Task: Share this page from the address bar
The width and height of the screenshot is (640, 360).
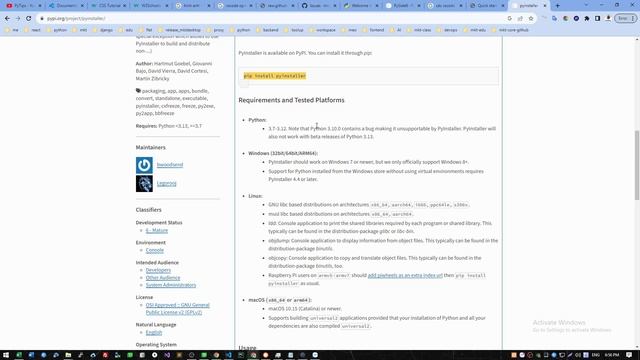Action: coord(520,18)
